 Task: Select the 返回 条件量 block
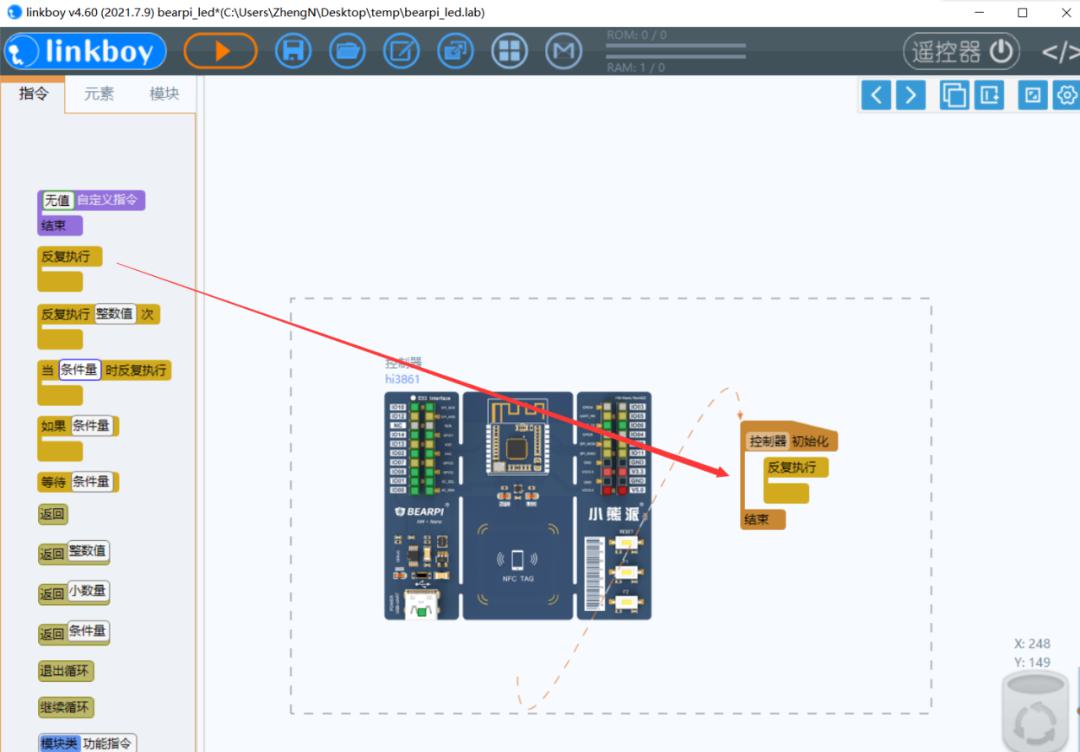74,632
